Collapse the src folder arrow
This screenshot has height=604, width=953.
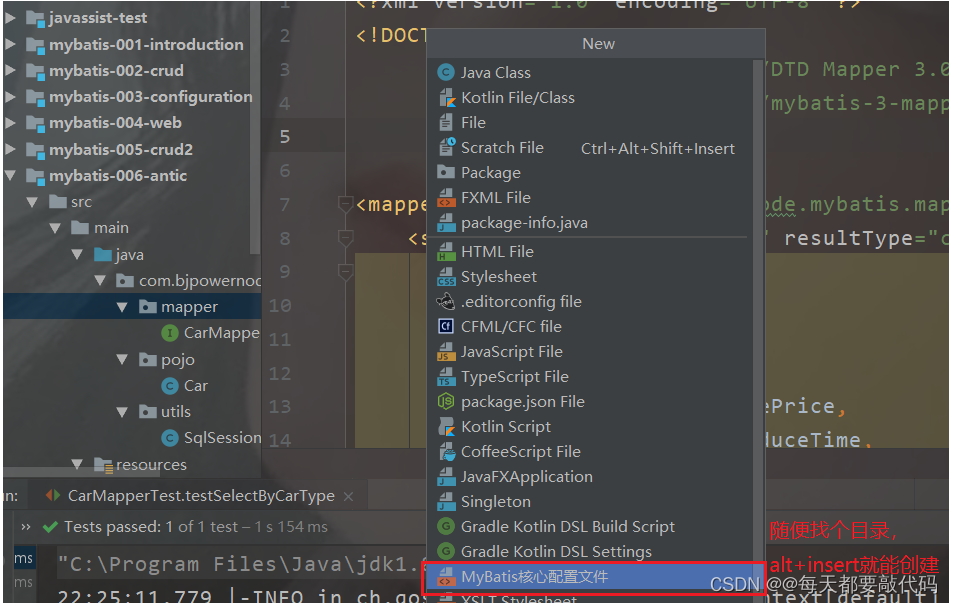pos(32,202)
